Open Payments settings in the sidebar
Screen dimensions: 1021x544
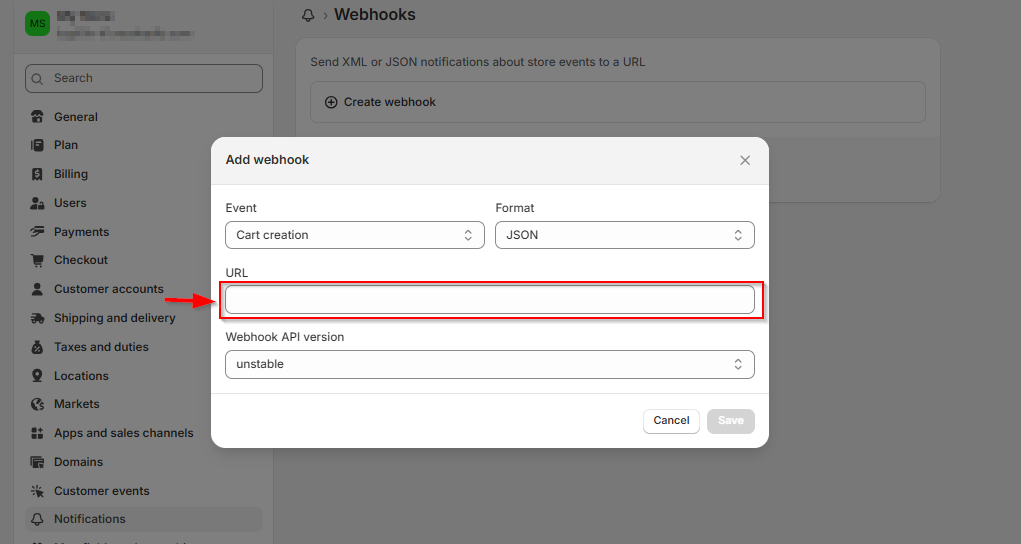tap(81, 232)
